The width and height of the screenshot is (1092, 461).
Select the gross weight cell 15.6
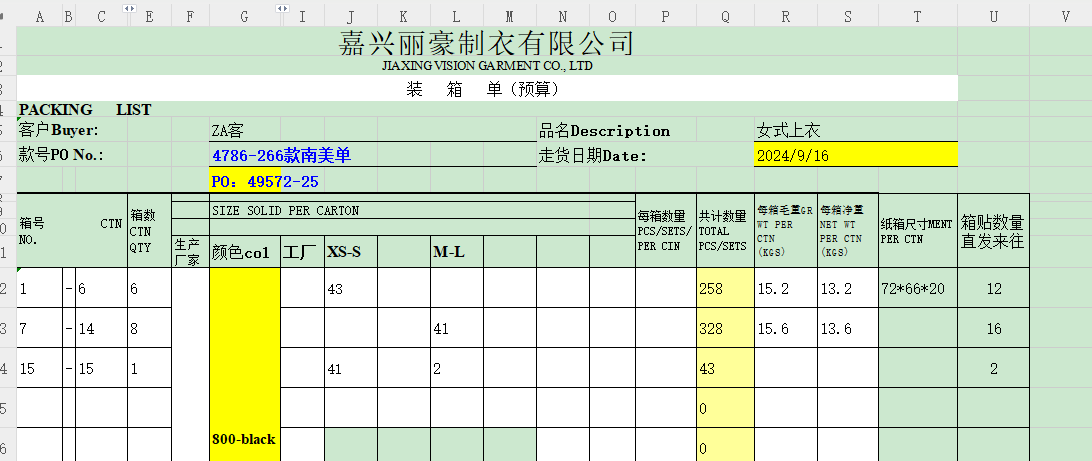[785, 329]
